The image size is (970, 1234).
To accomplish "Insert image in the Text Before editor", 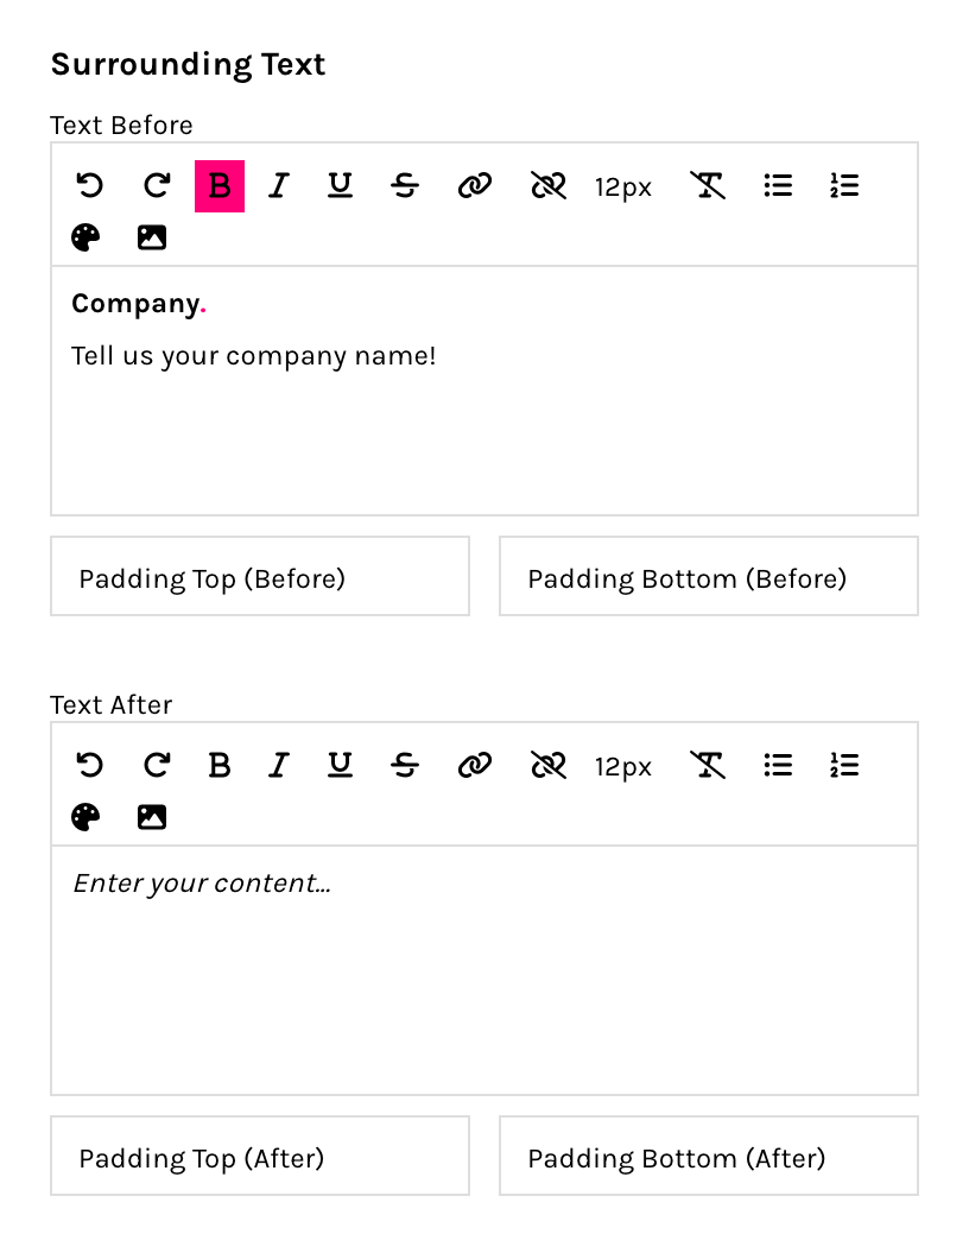I will tap(152, 238).
